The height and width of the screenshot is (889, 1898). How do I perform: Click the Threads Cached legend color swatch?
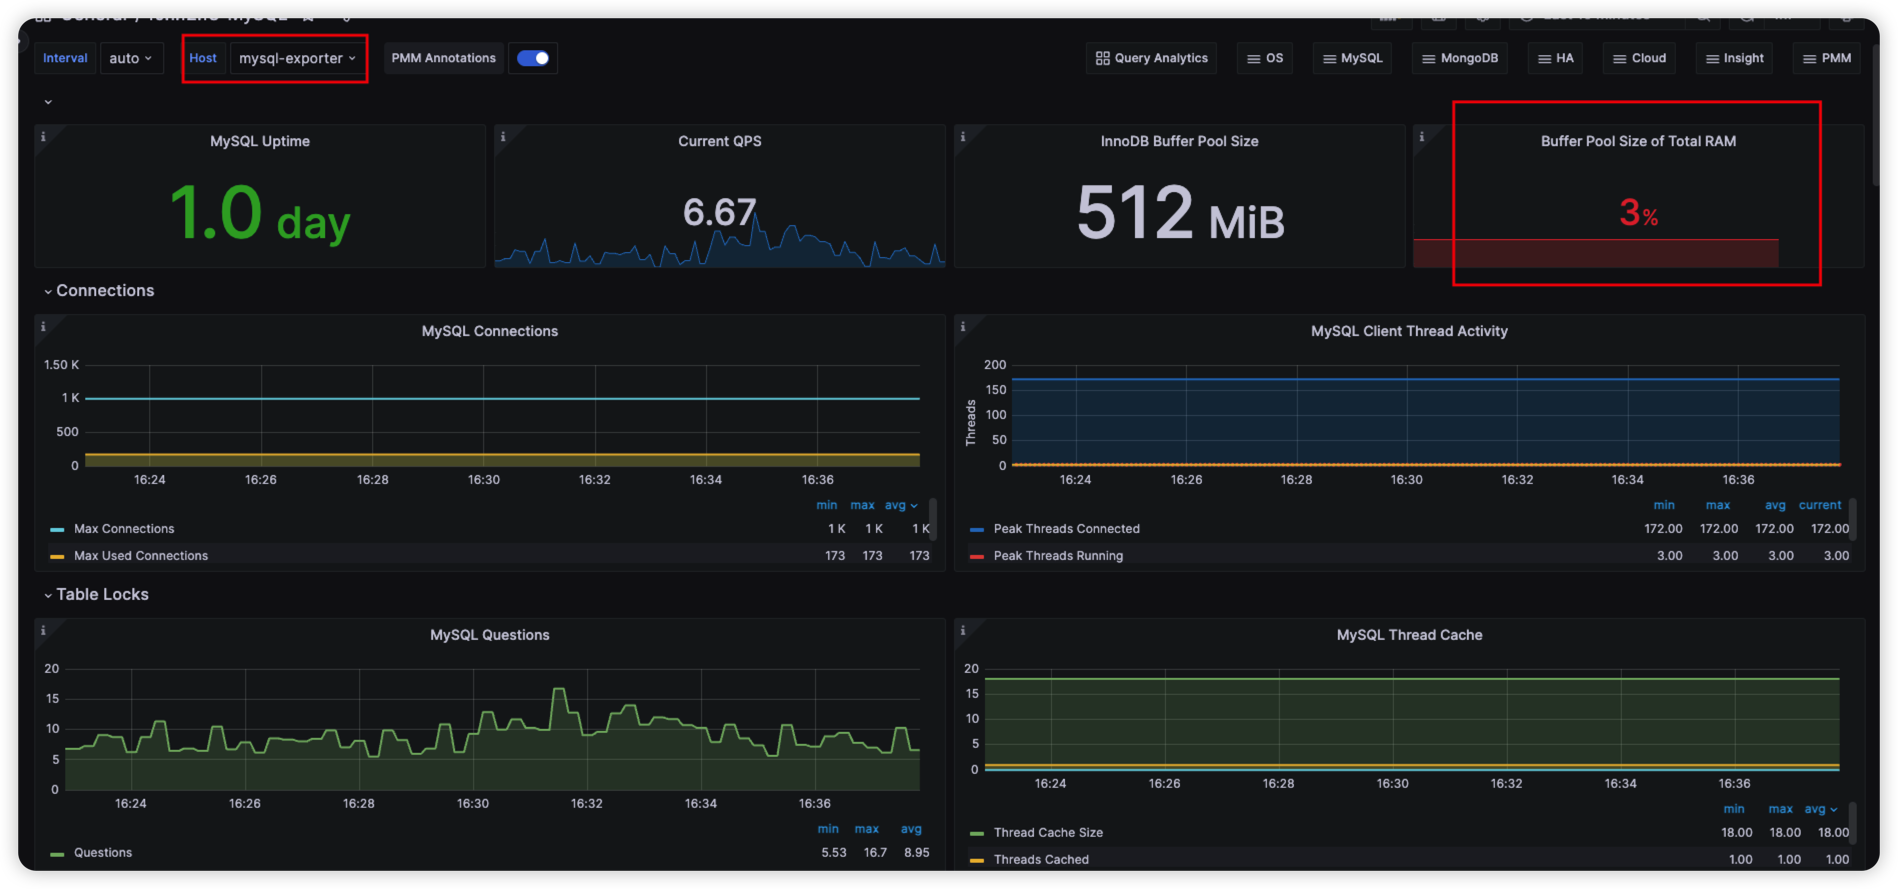click(977, 860)
